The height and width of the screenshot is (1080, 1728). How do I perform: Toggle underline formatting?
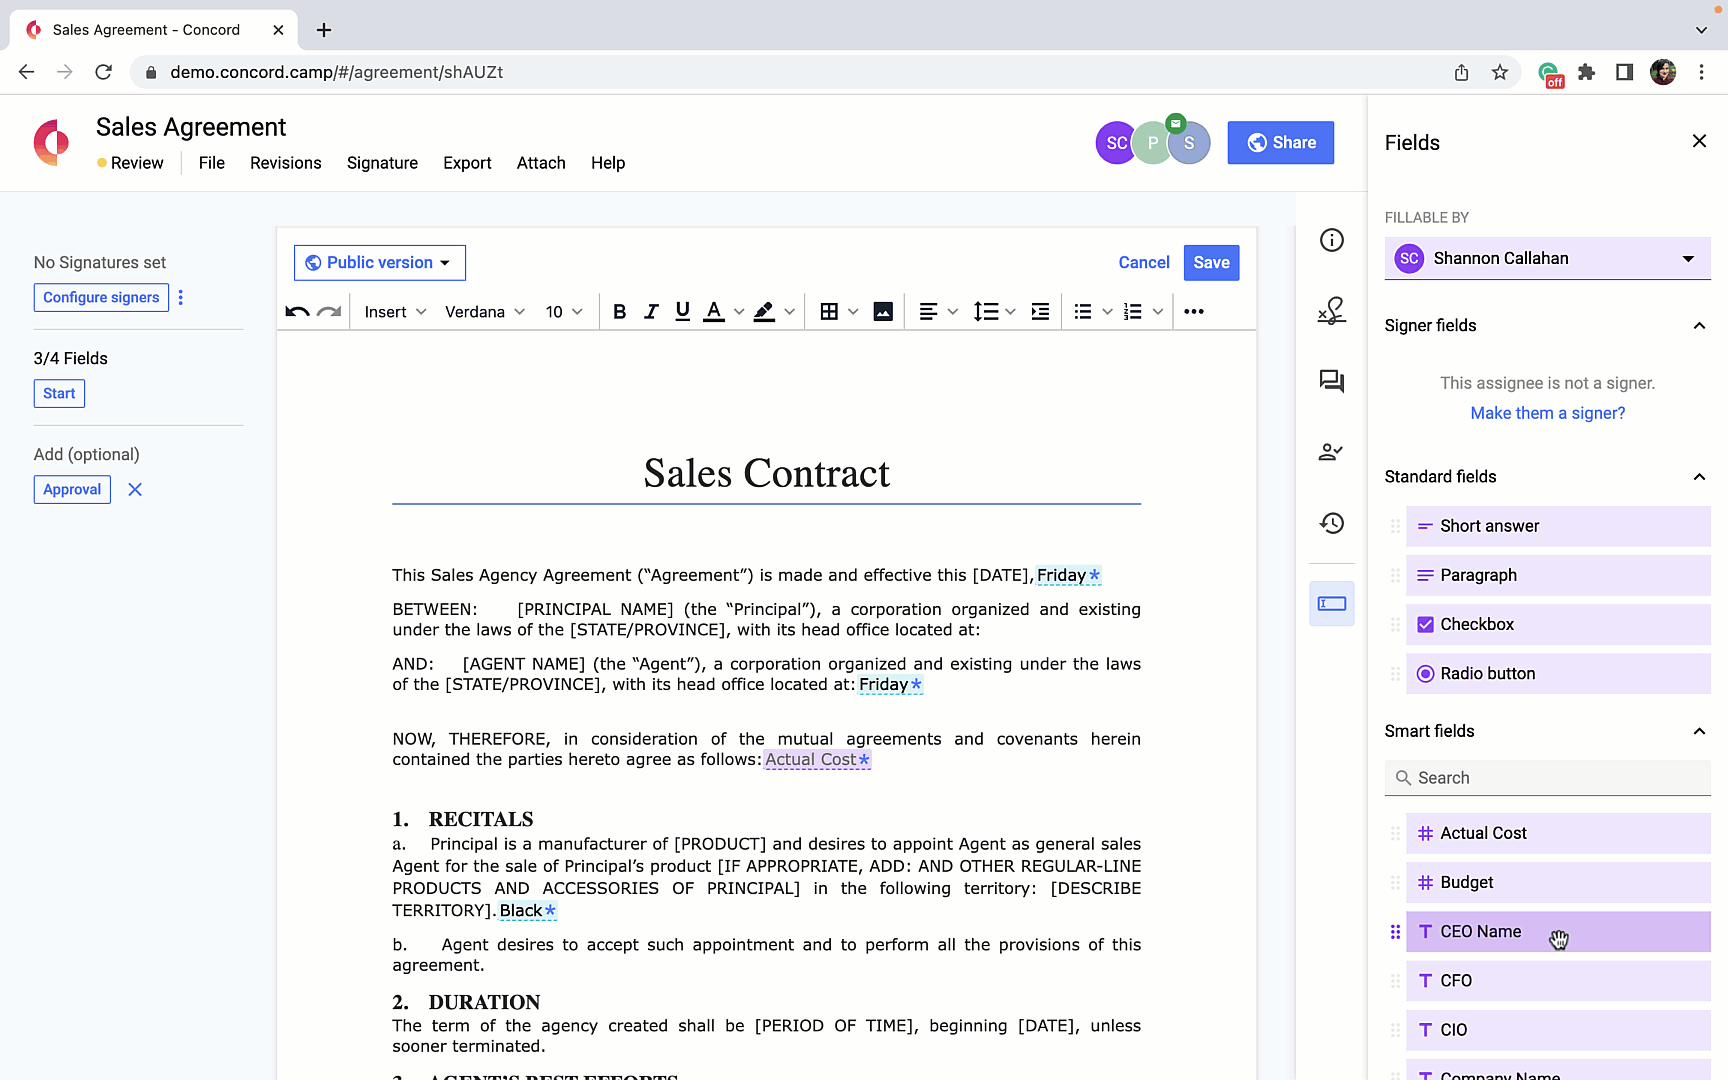click(x=683, y=312)
